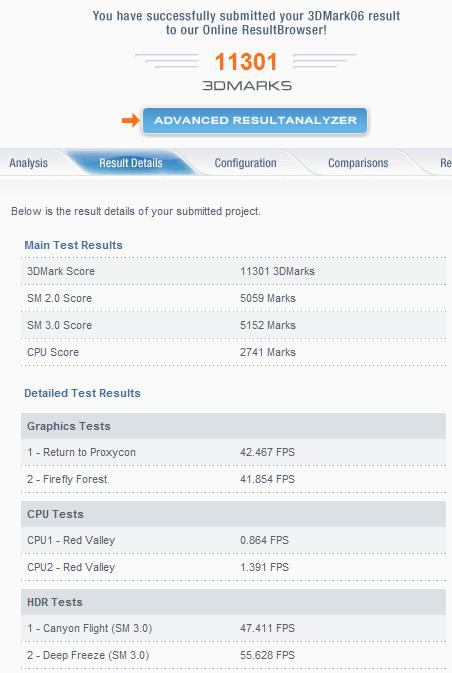Click the 'Below is the result details' sentence

tap(136, 211)
